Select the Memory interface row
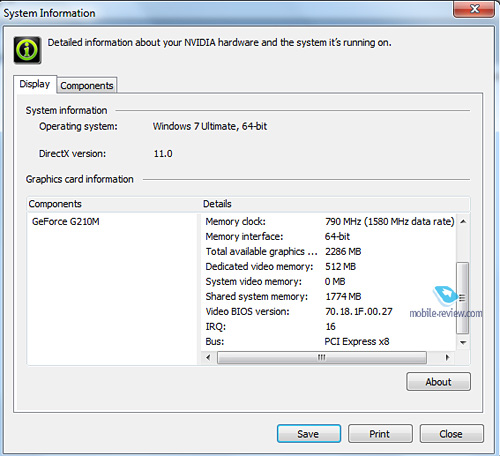 pyautogui.click(x=329, y=237)
